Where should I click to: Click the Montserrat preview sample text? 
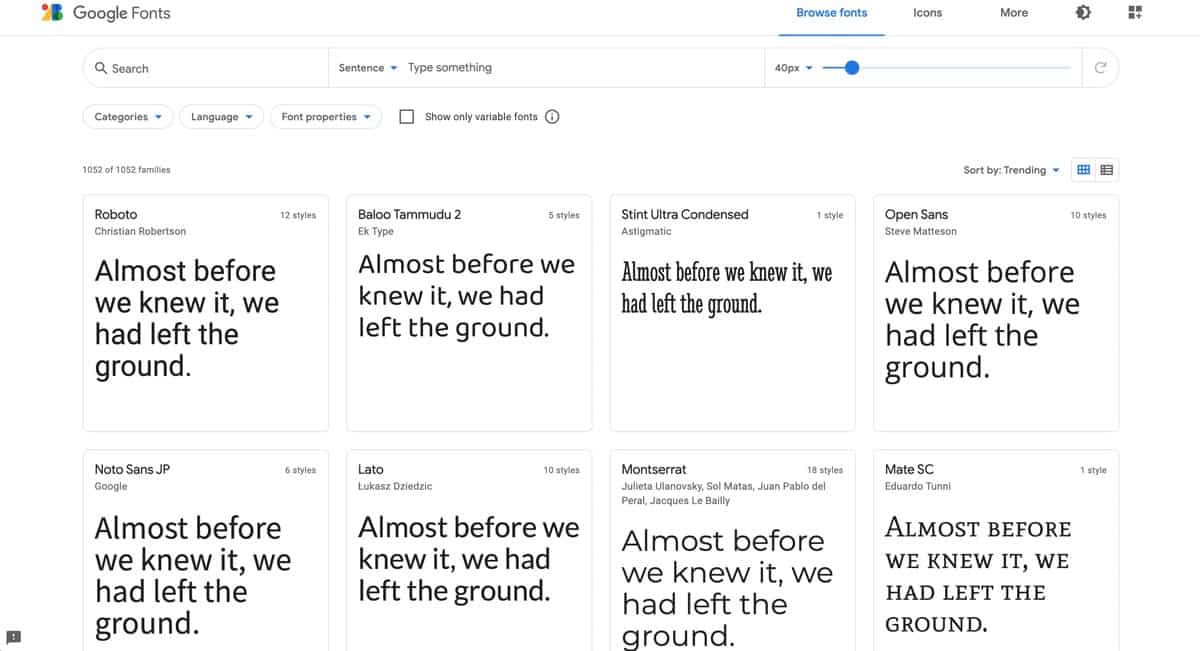(727, 588)
